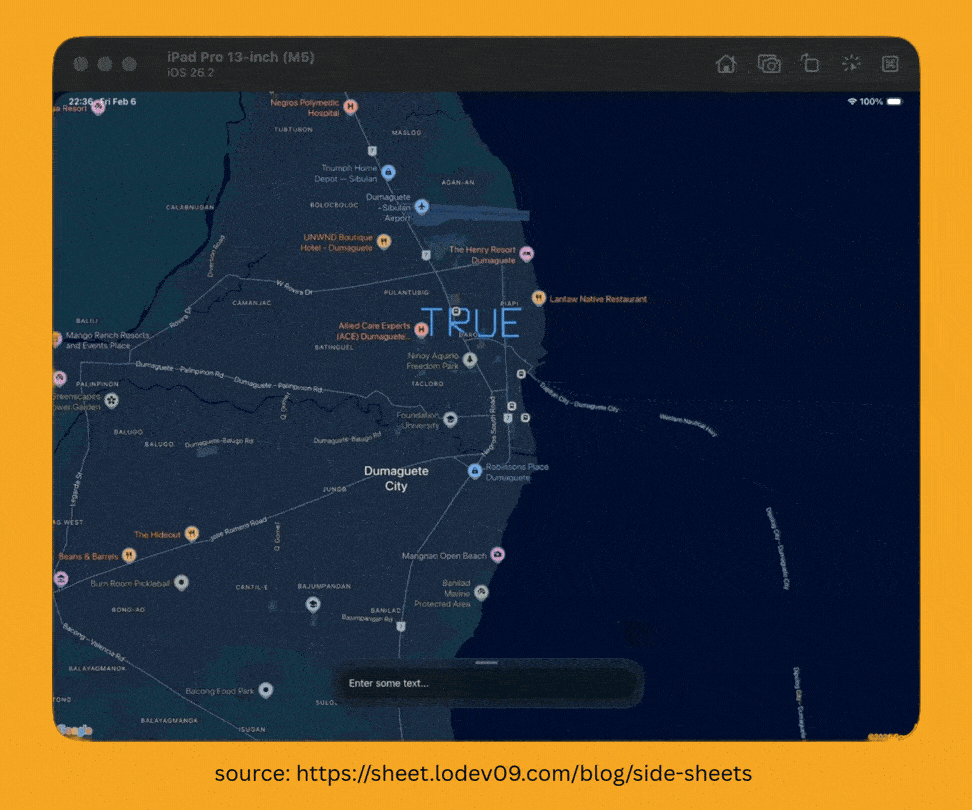Open Lantaw Native Restaurant marker
972x810 pixels.
539,298
